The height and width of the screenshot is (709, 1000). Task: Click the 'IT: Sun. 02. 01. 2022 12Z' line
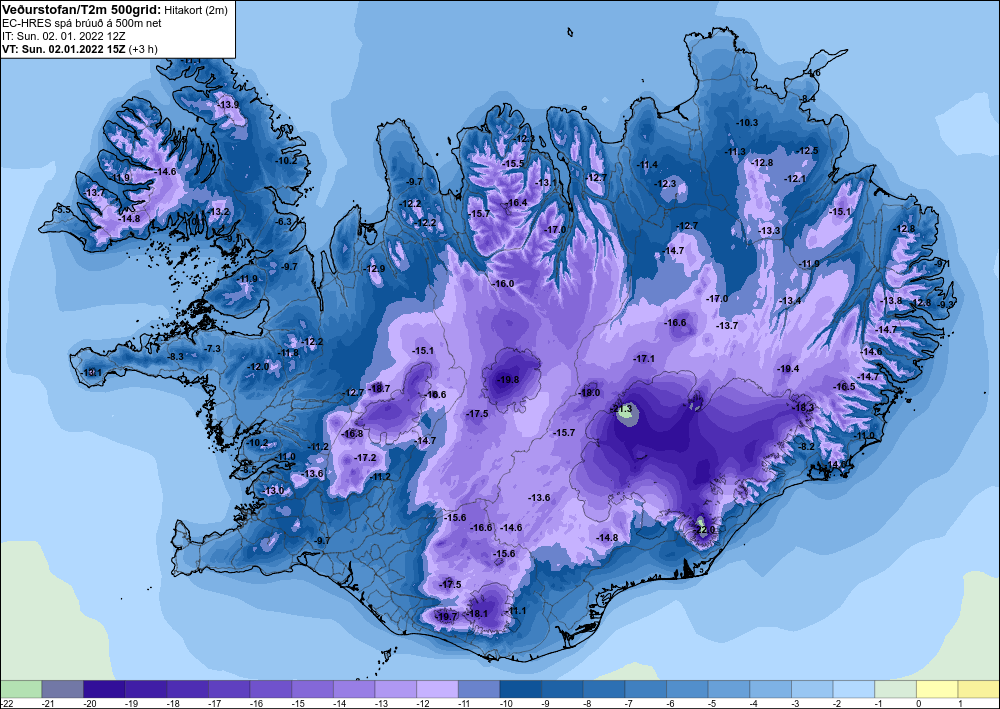click(64, 36)
